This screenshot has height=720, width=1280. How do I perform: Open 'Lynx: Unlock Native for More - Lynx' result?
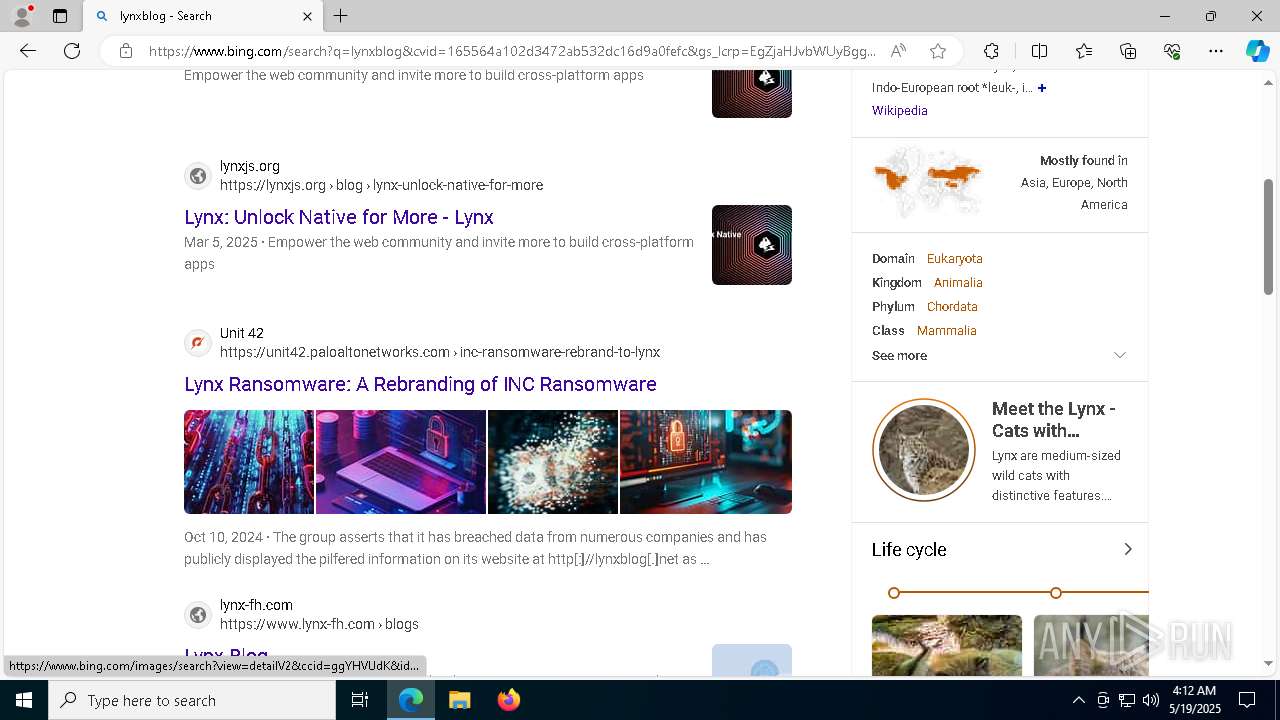339,217
